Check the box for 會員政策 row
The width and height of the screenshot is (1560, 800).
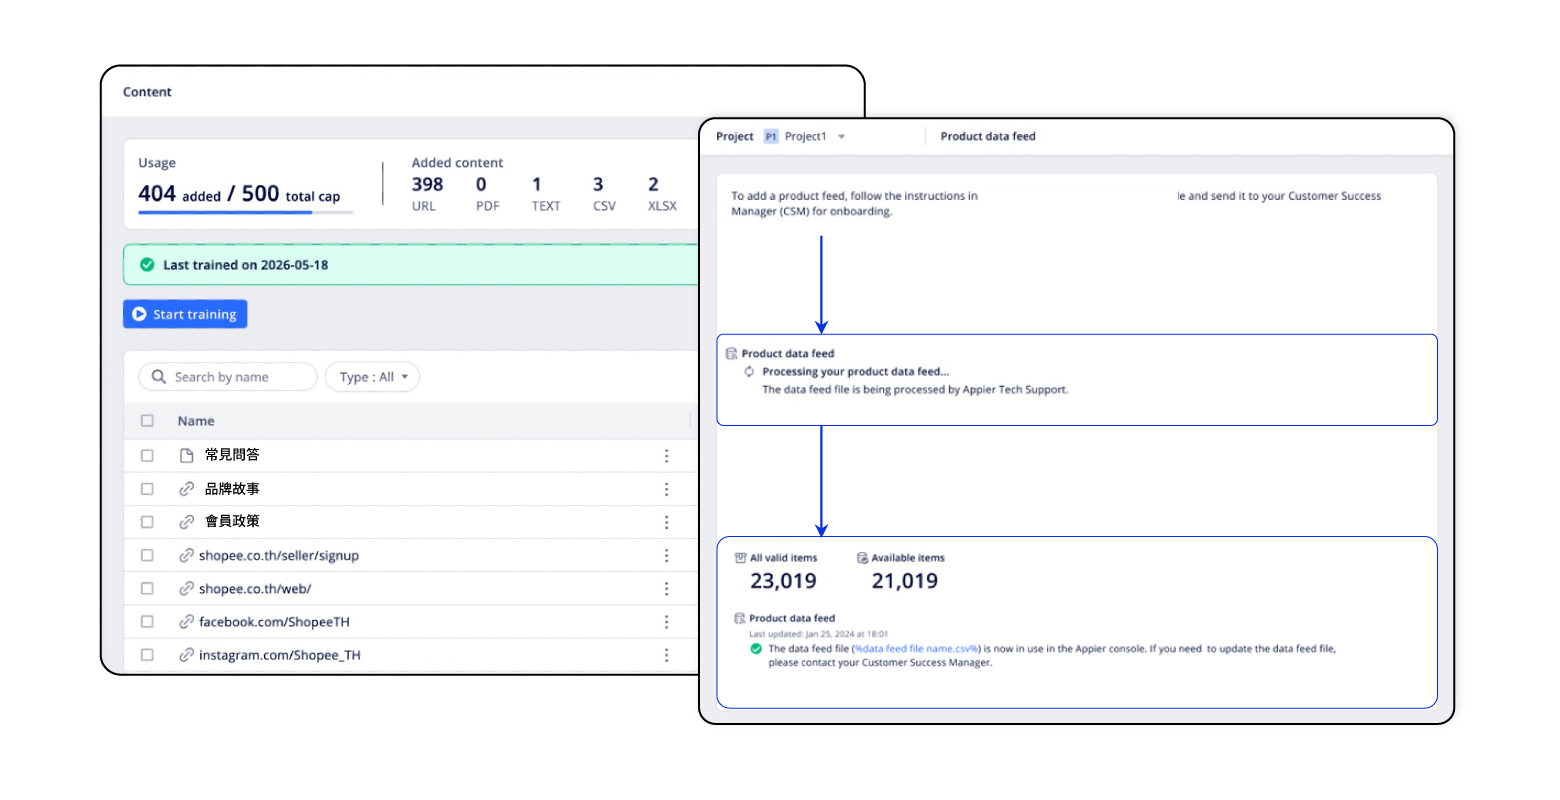148,522
